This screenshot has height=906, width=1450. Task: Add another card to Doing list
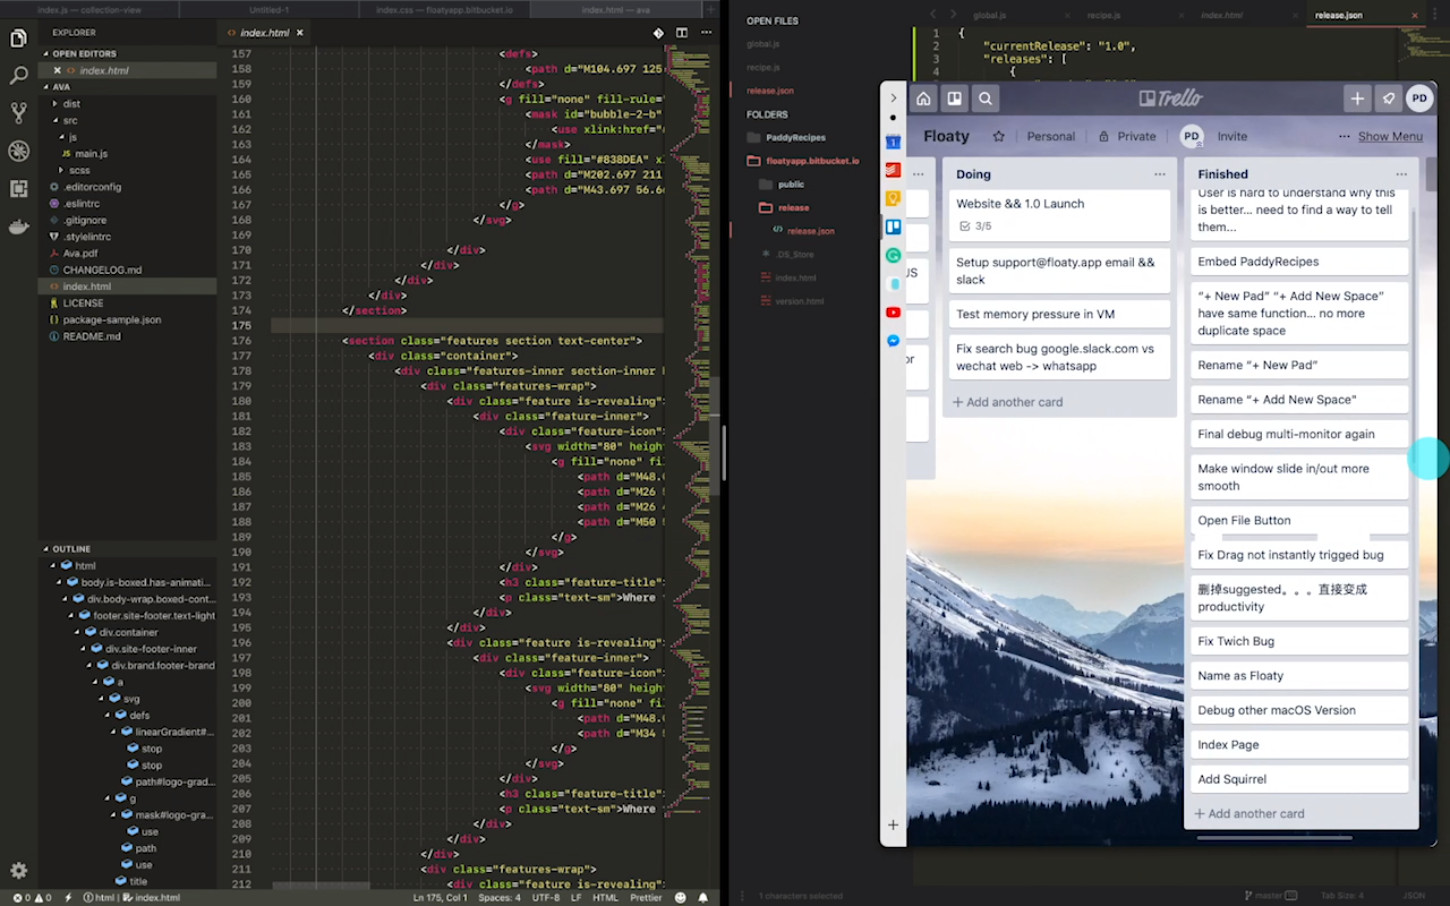click(x=1008, y=402)
